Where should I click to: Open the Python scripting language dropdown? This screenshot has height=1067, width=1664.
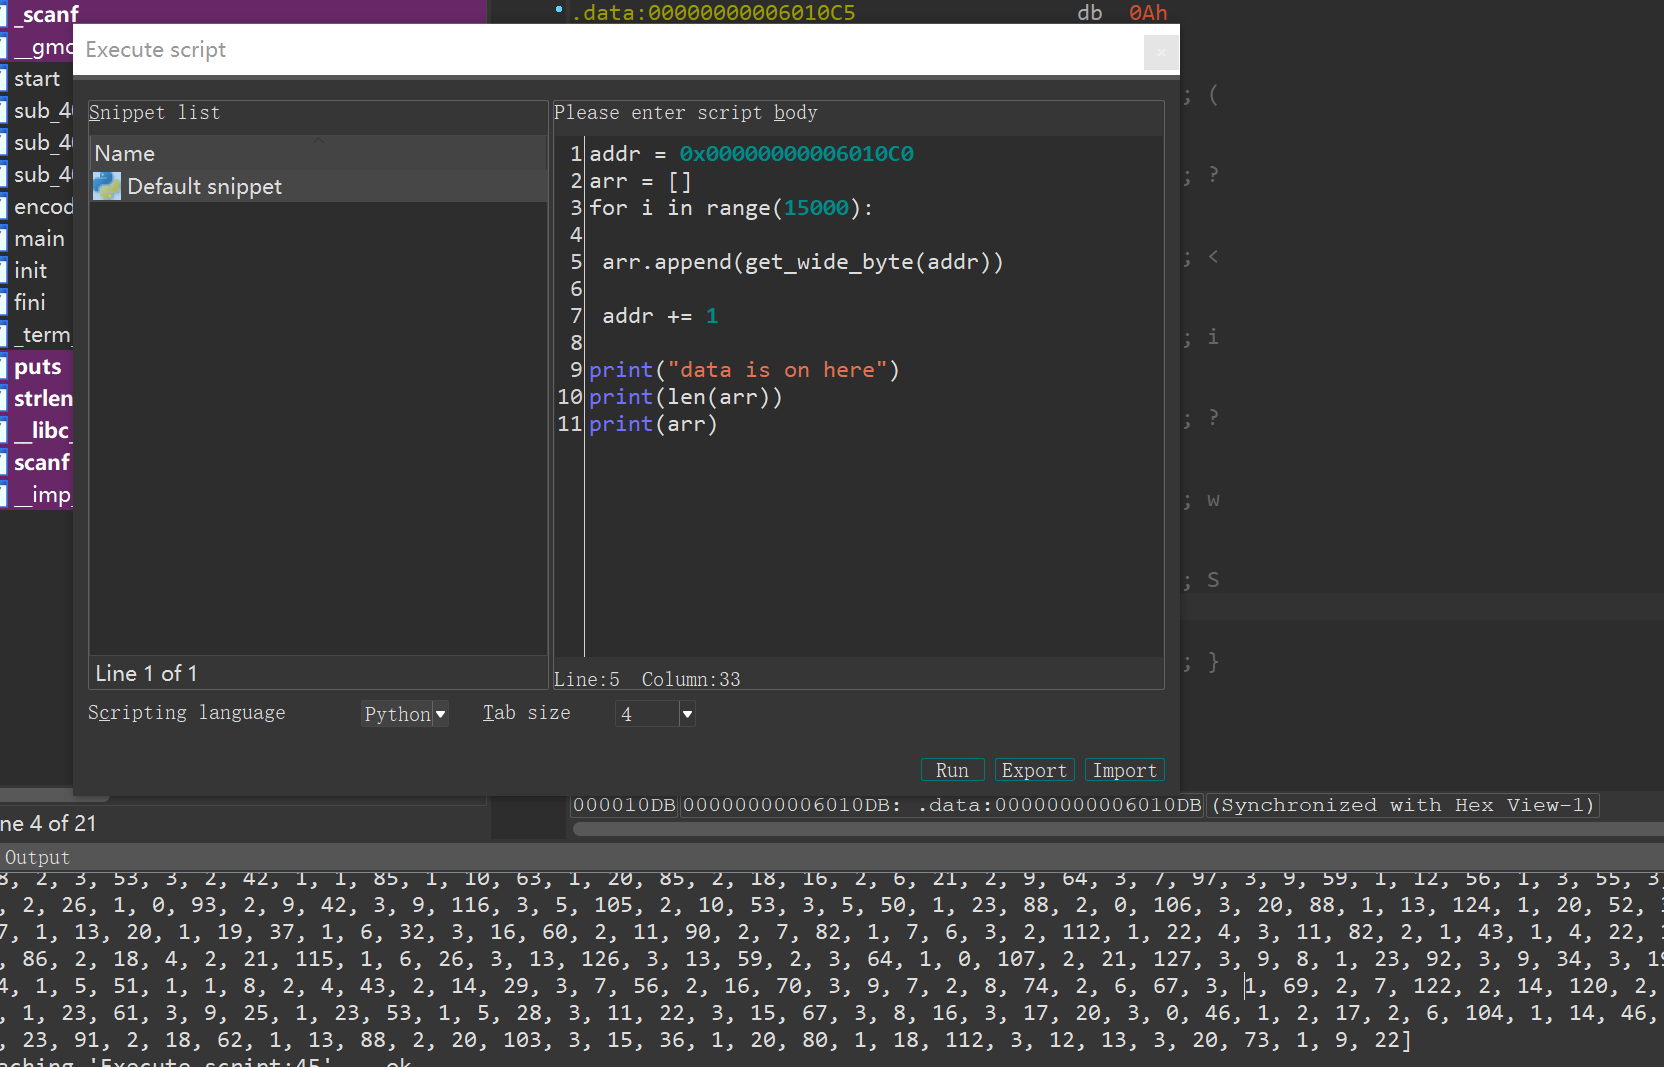[x=405, y=714]
